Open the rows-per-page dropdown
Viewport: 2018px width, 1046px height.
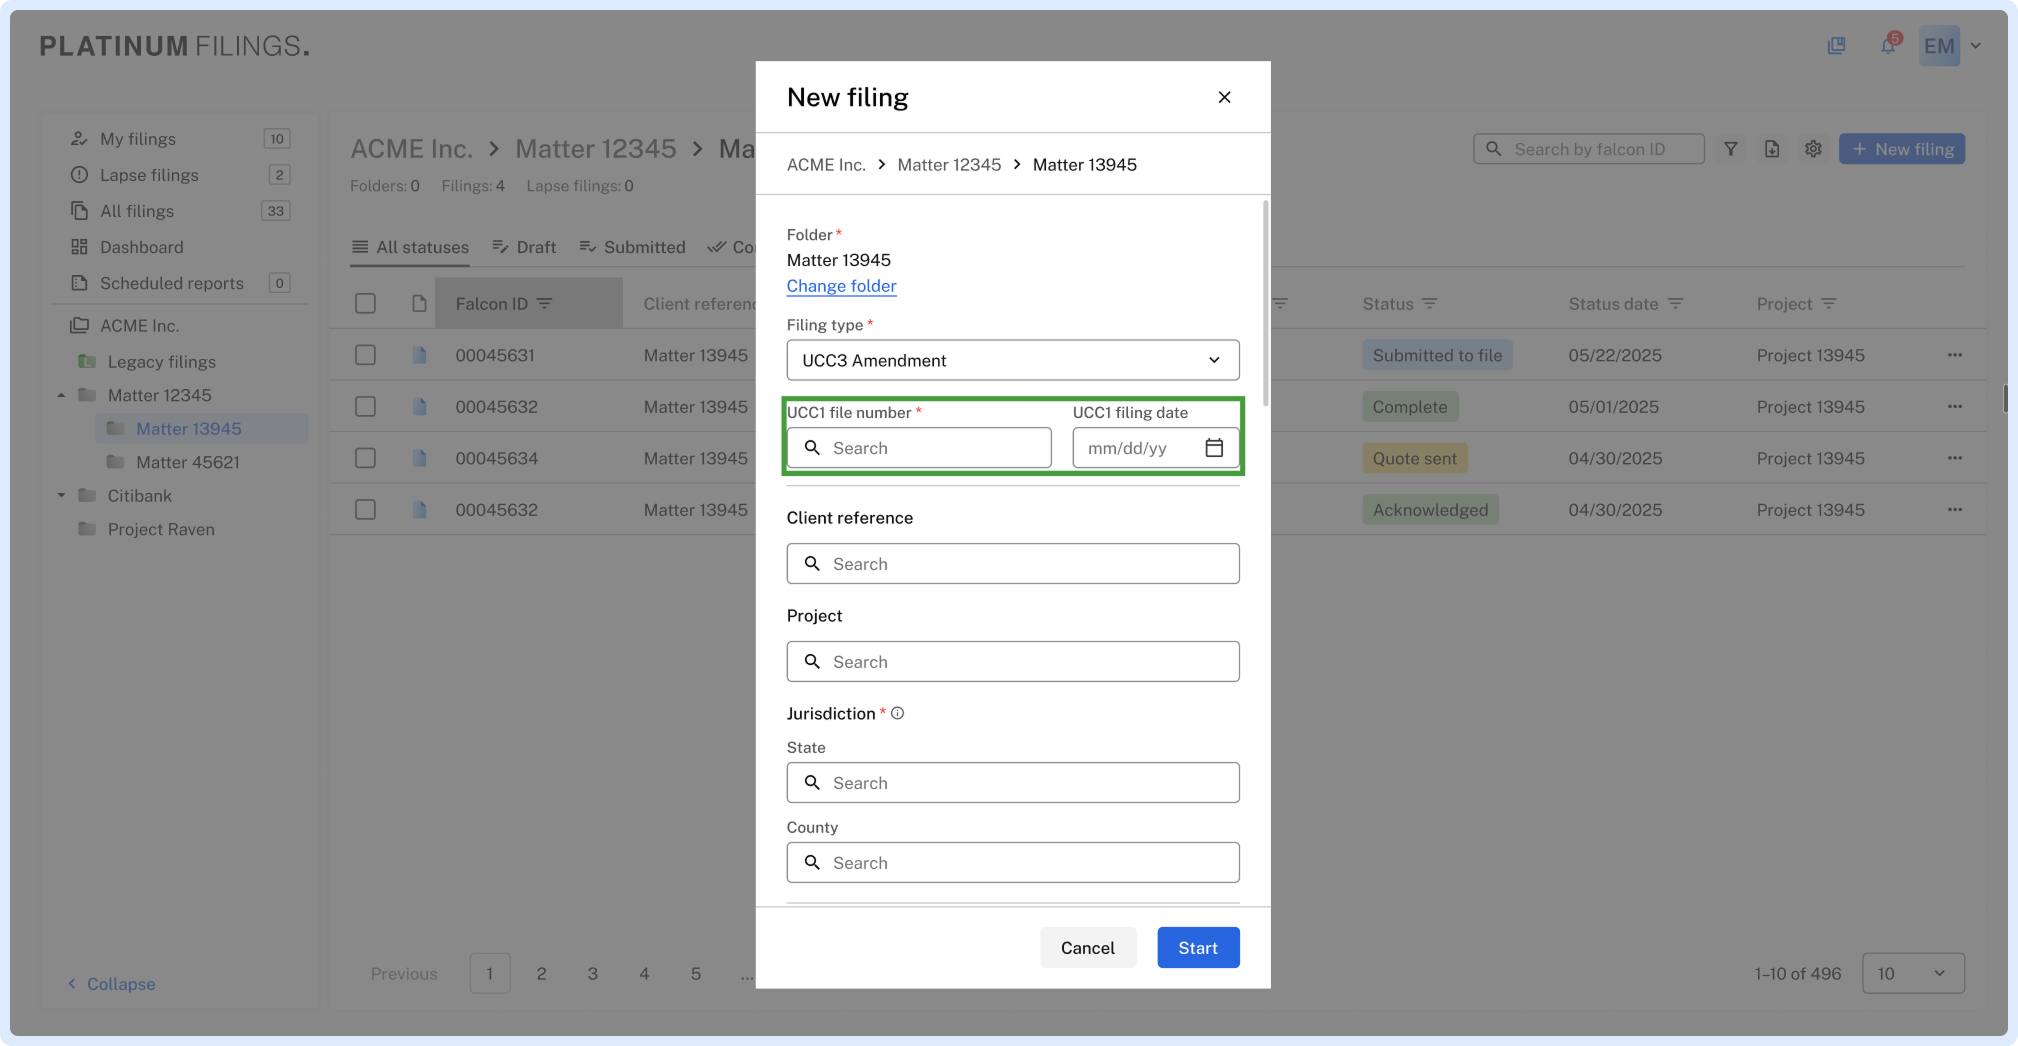coord(1913,973)
